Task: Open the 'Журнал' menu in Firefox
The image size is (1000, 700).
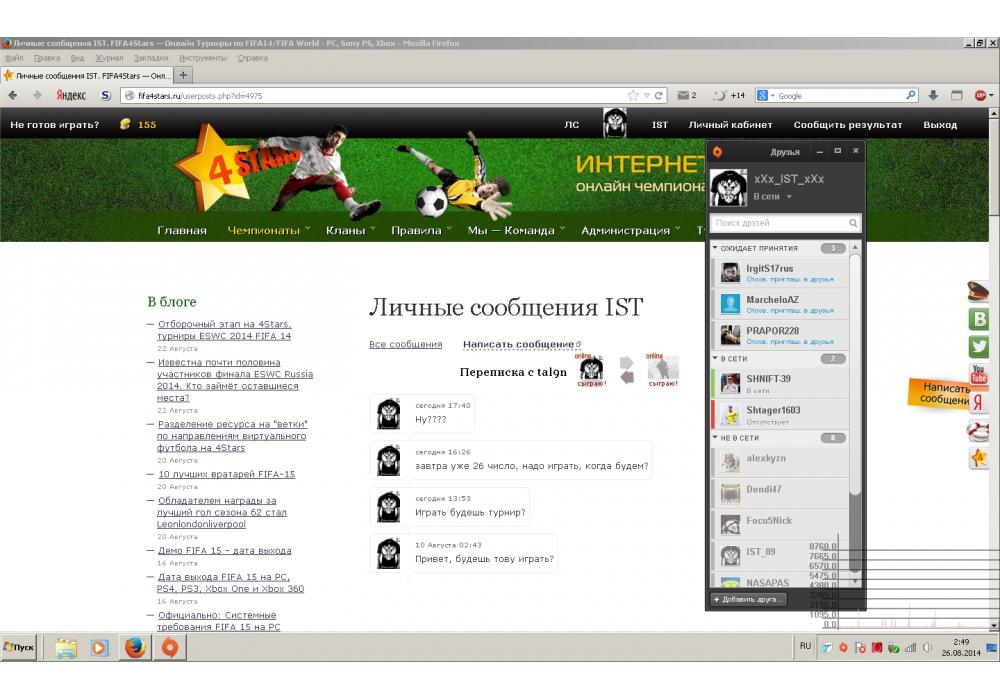Action: (109, 58)
